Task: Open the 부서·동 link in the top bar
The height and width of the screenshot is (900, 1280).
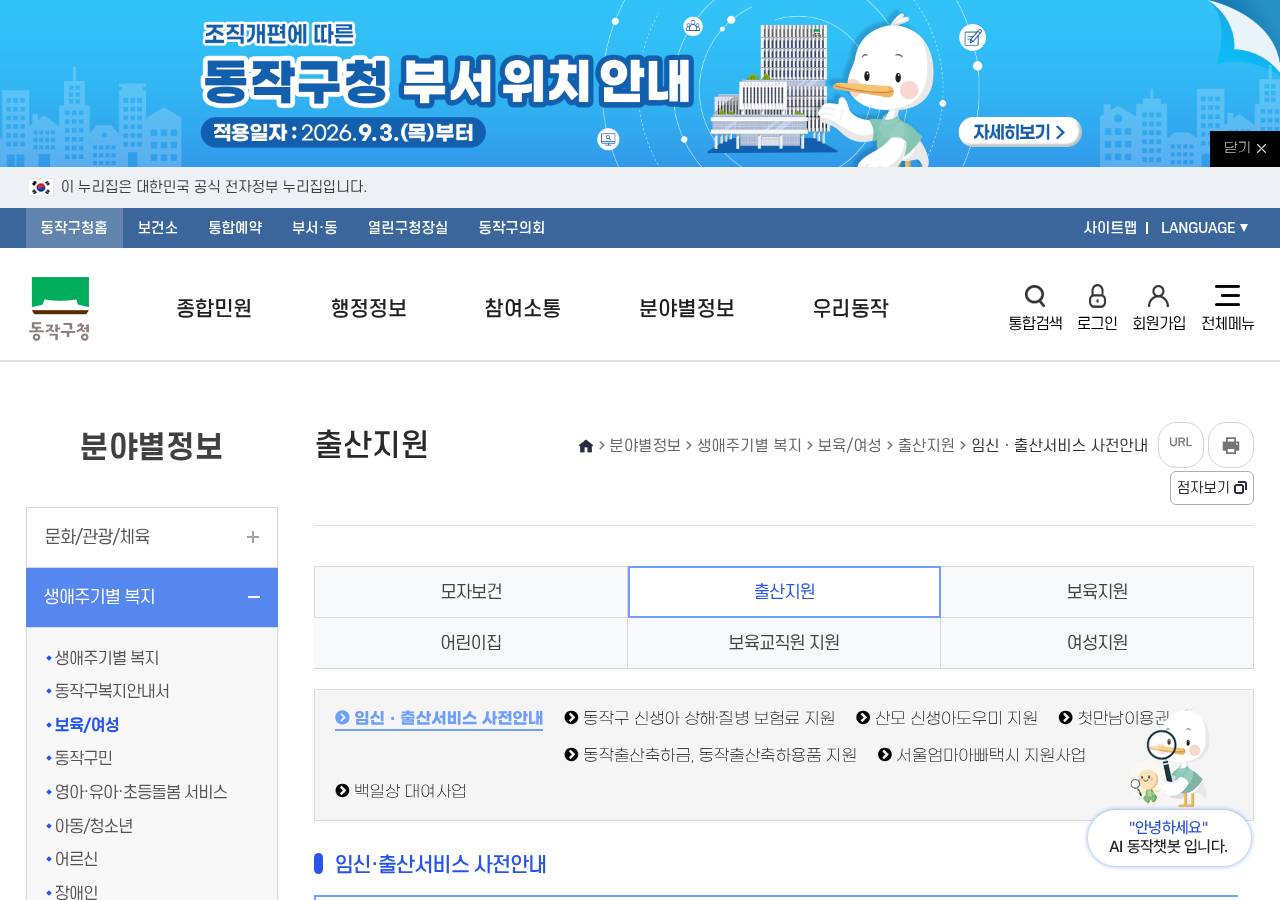Action: coord(315,228)
